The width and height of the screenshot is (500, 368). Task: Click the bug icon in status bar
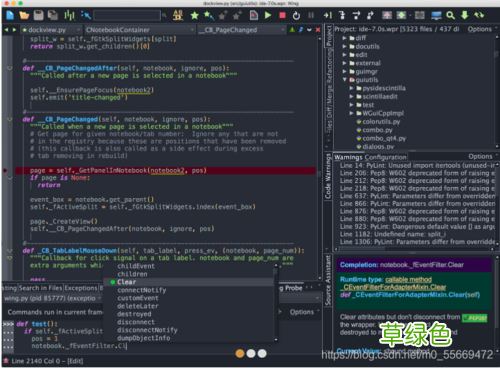(6, 361)
